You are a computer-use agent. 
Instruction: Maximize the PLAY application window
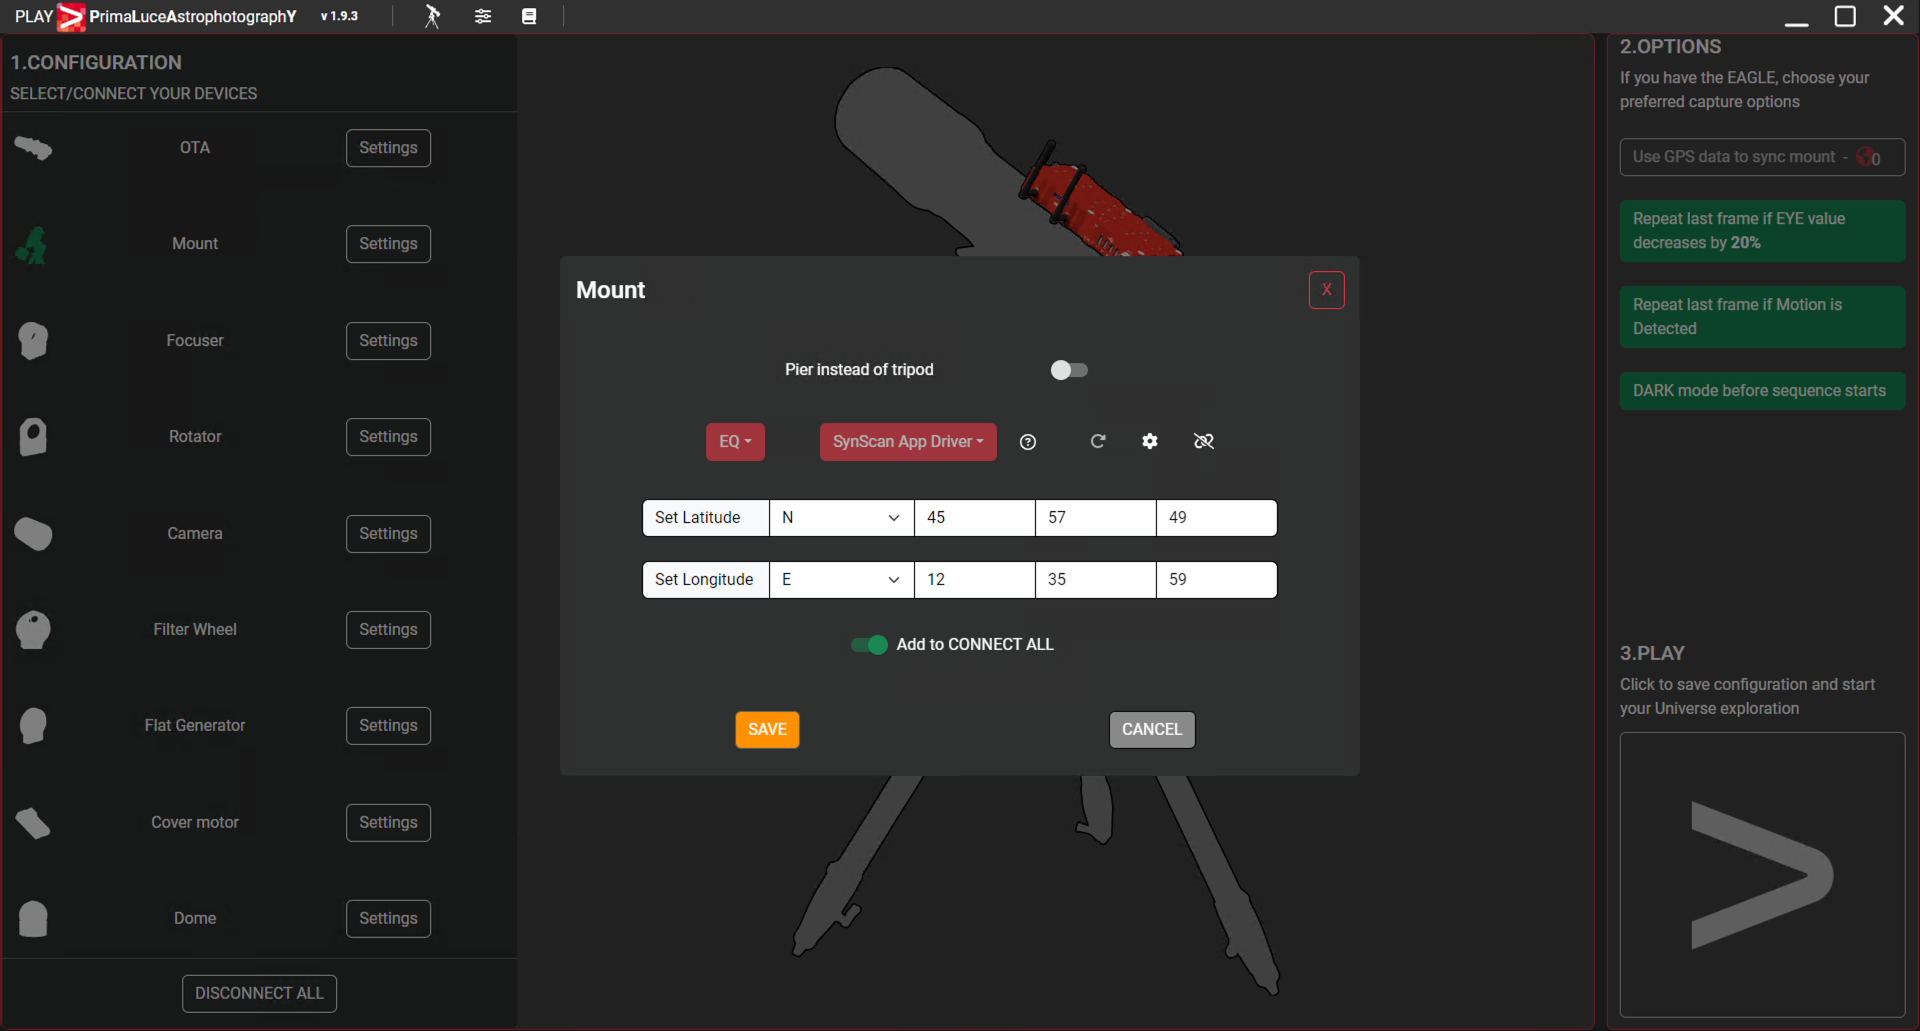click(x=1845, y=16)
